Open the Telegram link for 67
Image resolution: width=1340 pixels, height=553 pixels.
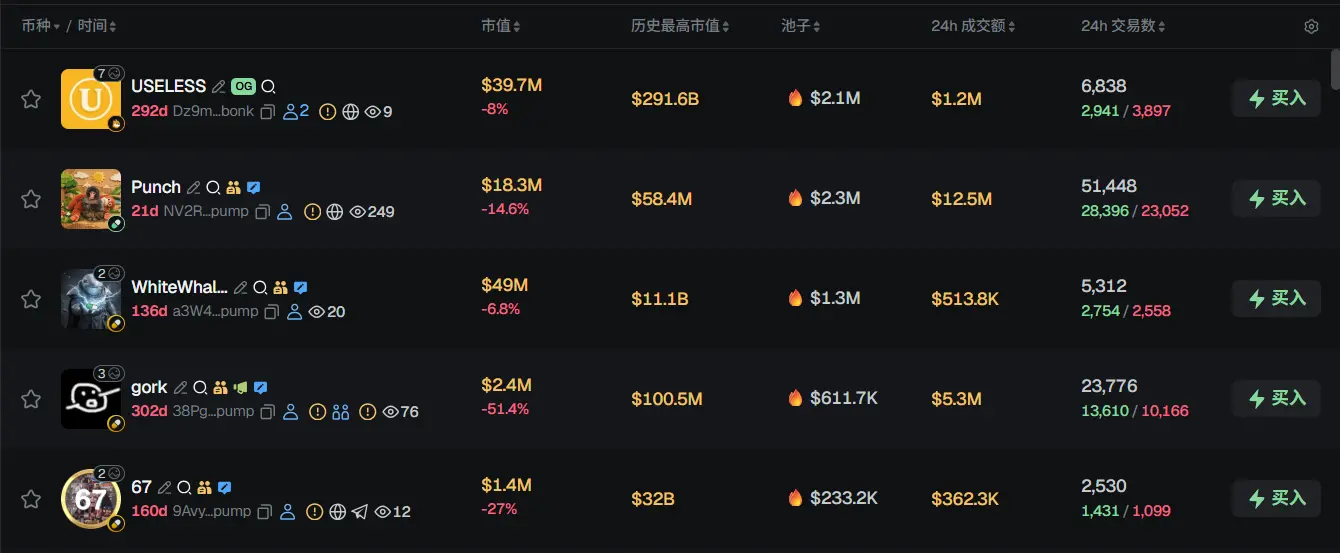click(x=360, y=512)
